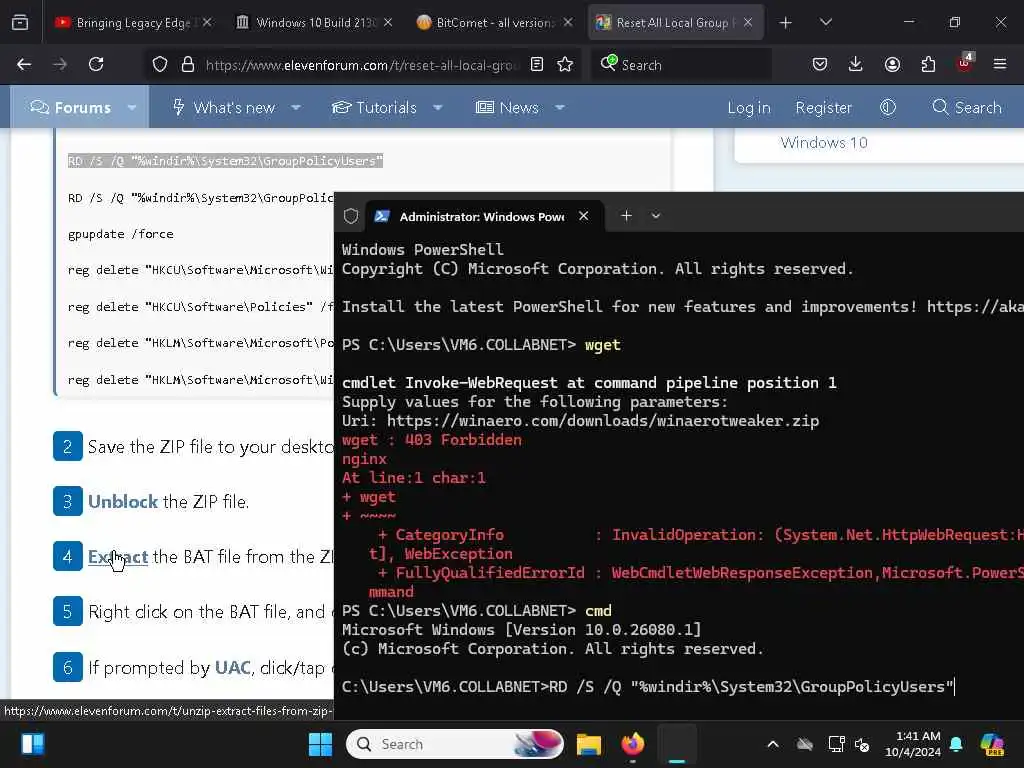The height and width of the screenshot is (768, 1024).
Task: Add a new Windows Terminal tab
Action: 626,216
